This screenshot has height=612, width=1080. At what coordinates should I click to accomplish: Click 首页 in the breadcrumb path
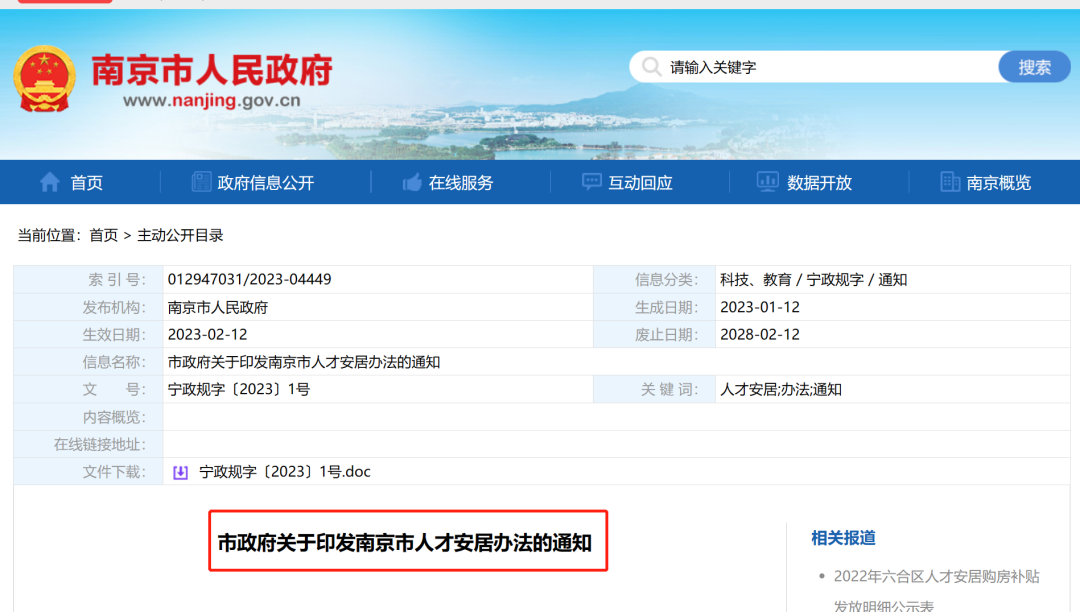tap(103, 236)
